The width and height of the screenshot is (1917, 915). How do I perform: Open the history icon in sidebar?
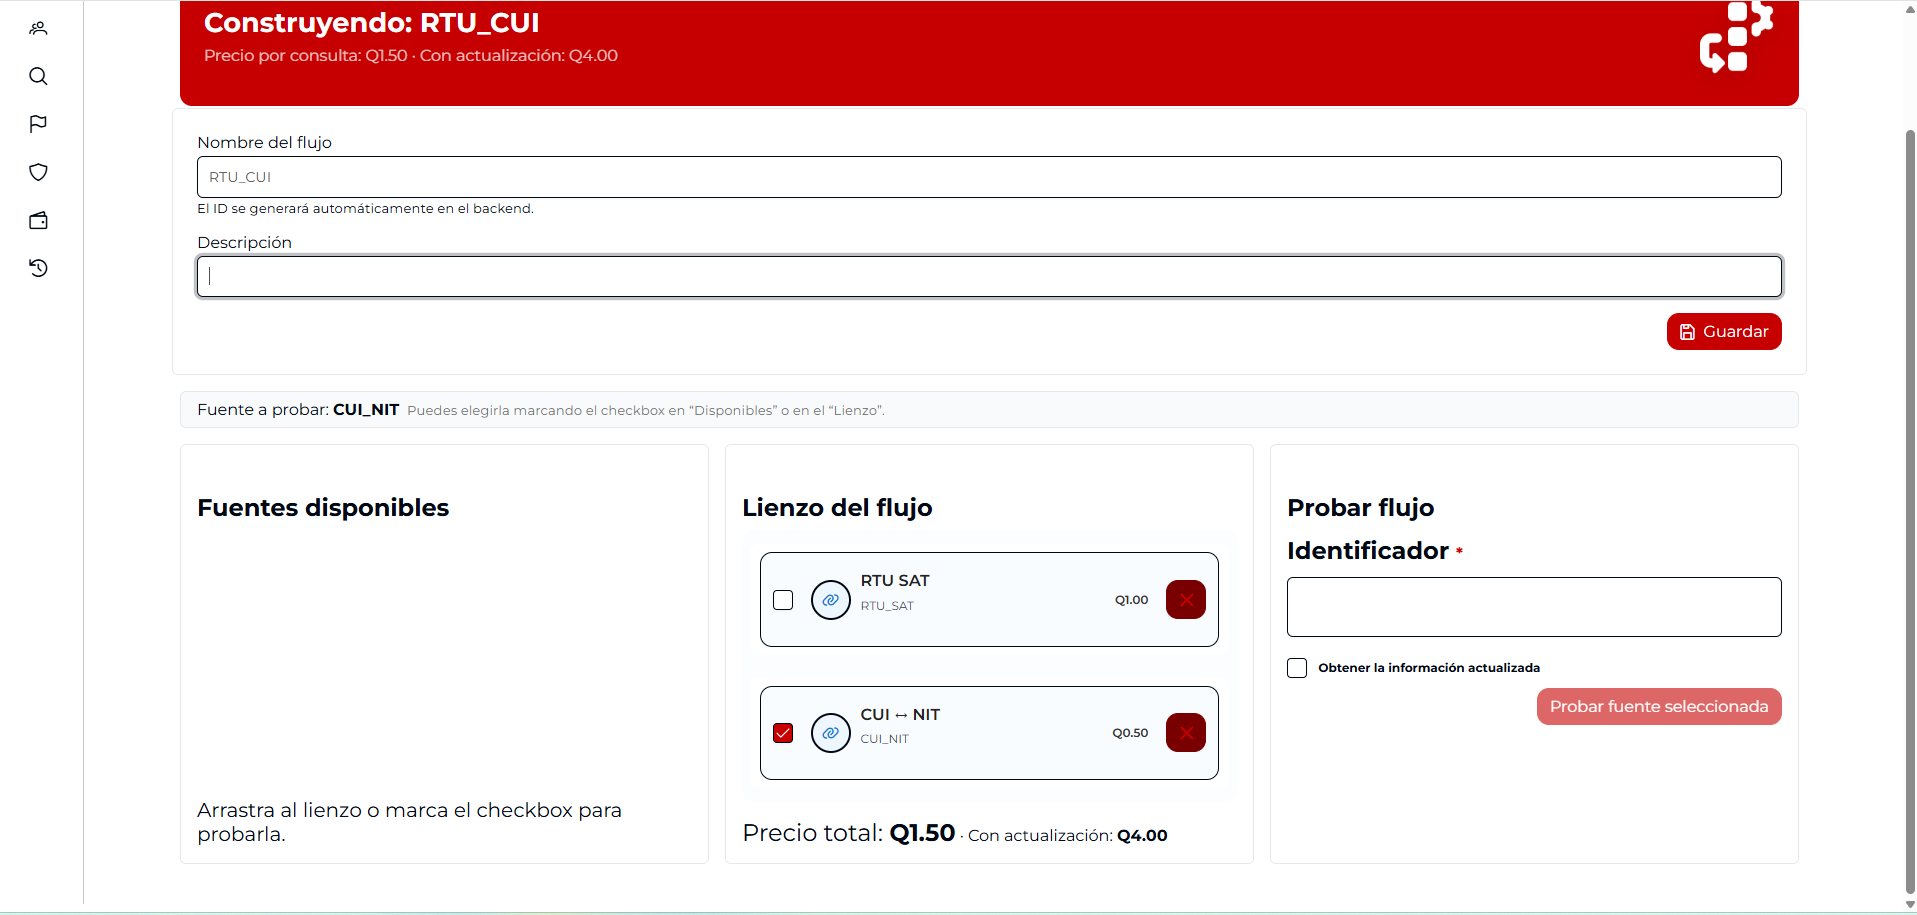[x=38, y=268]
